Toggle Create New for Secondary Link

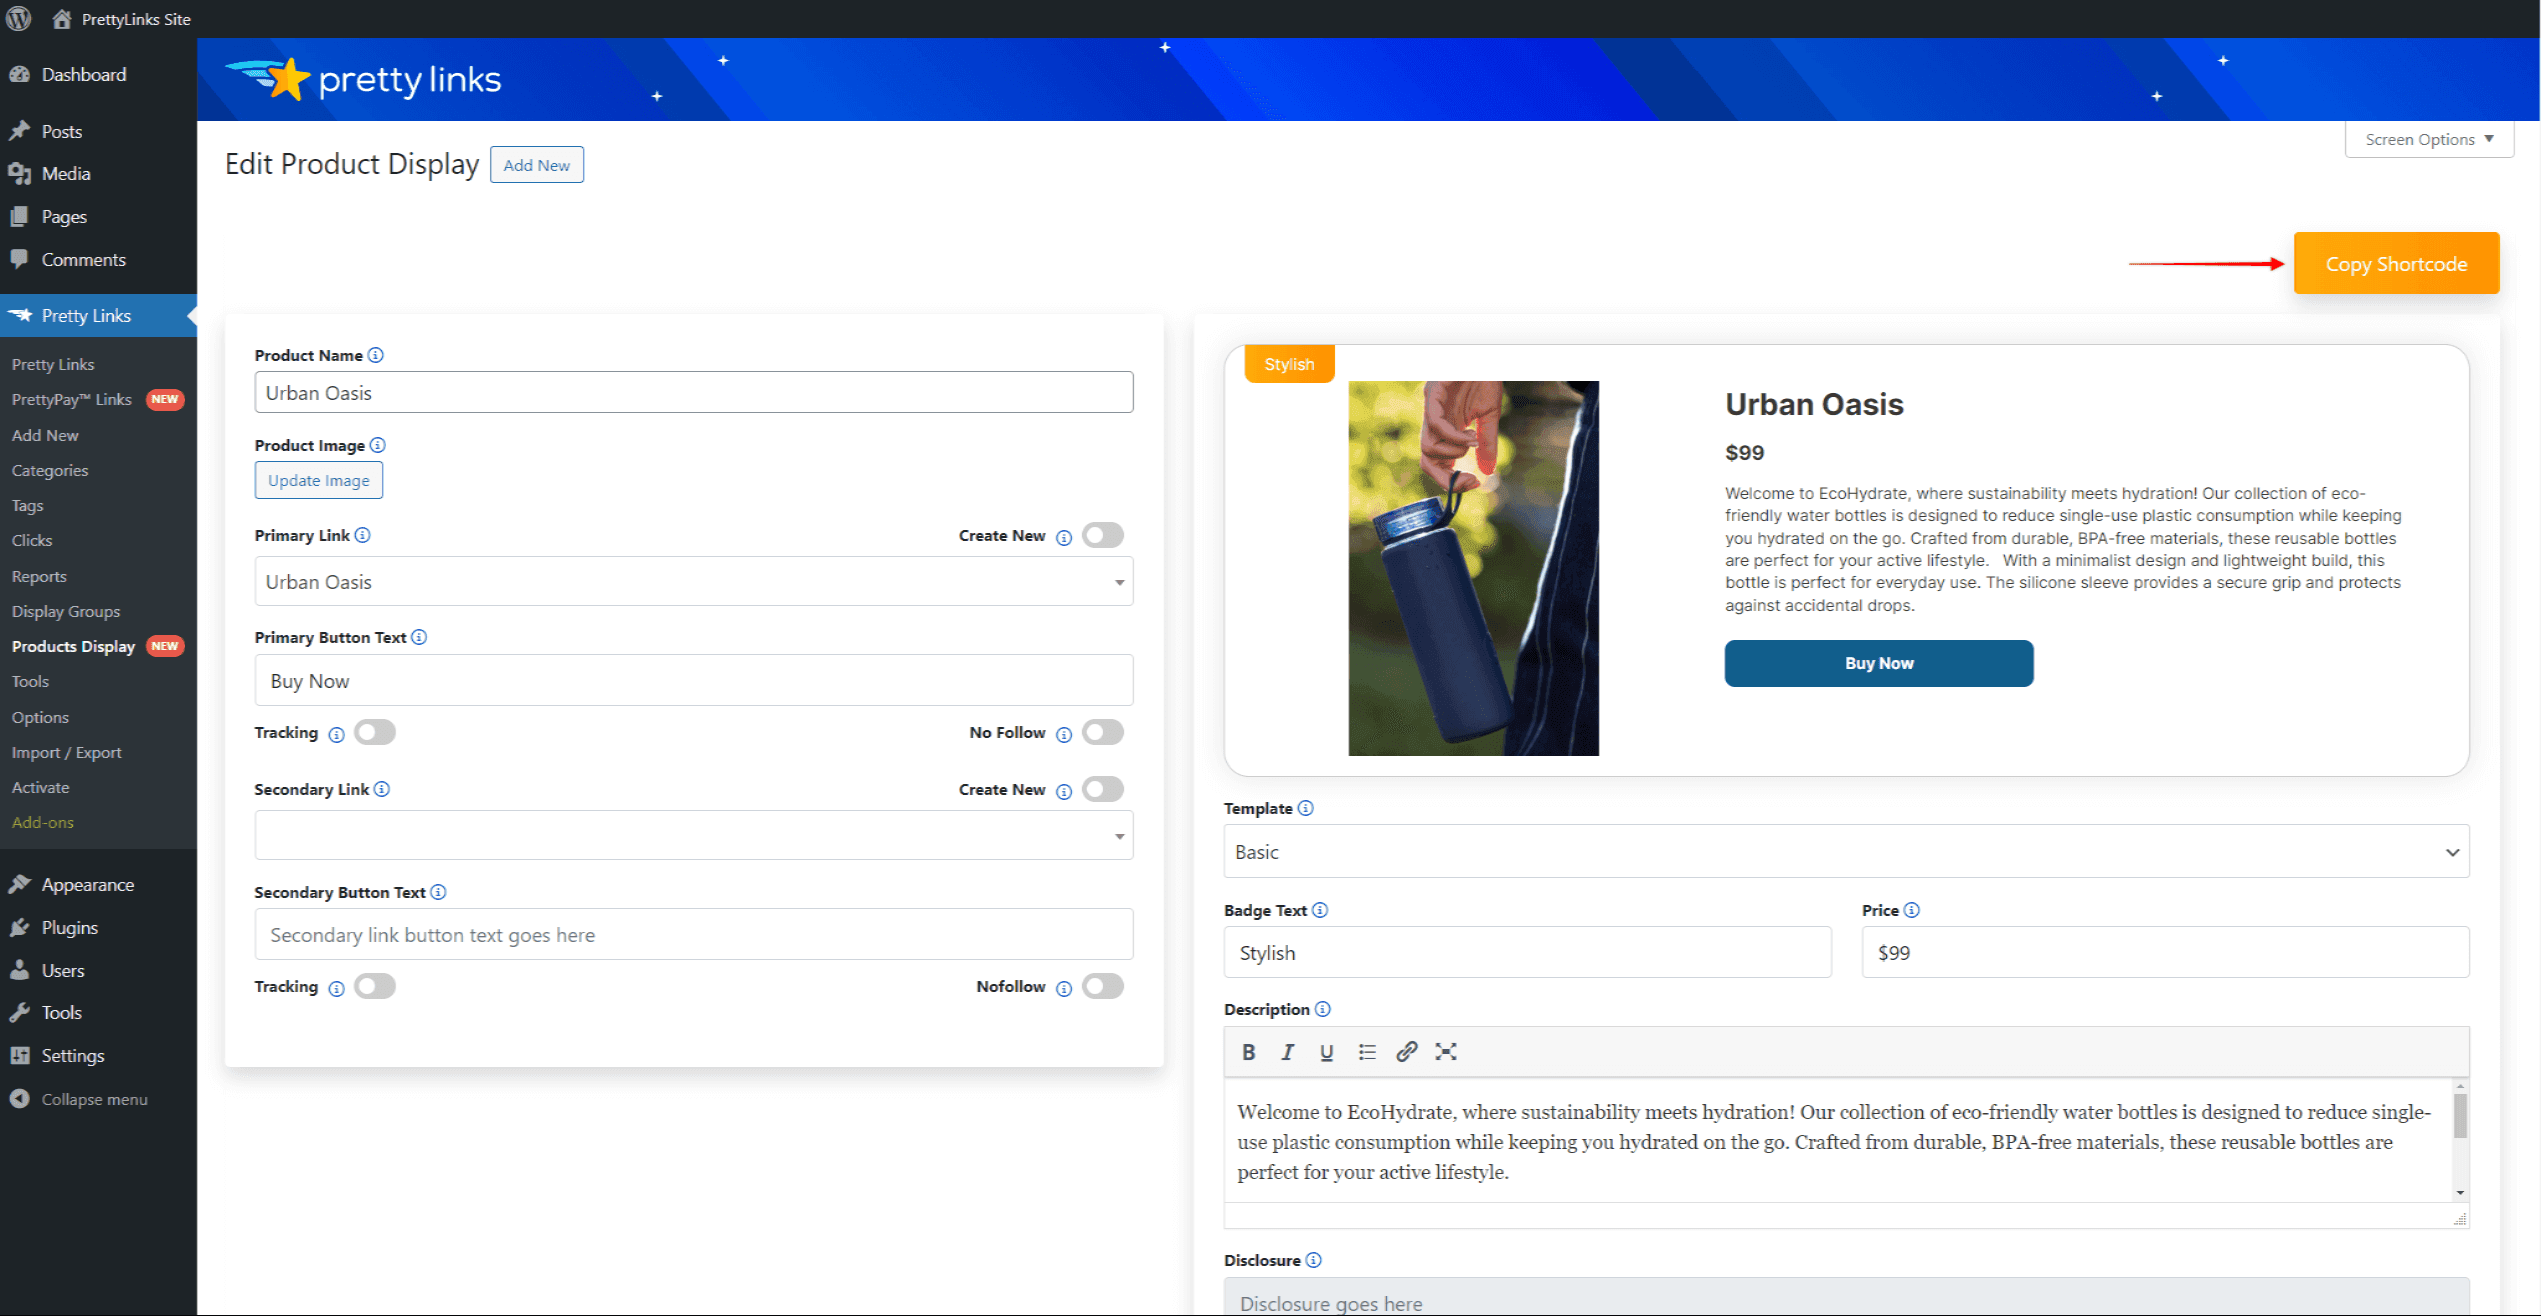[x=1102, y=789]
